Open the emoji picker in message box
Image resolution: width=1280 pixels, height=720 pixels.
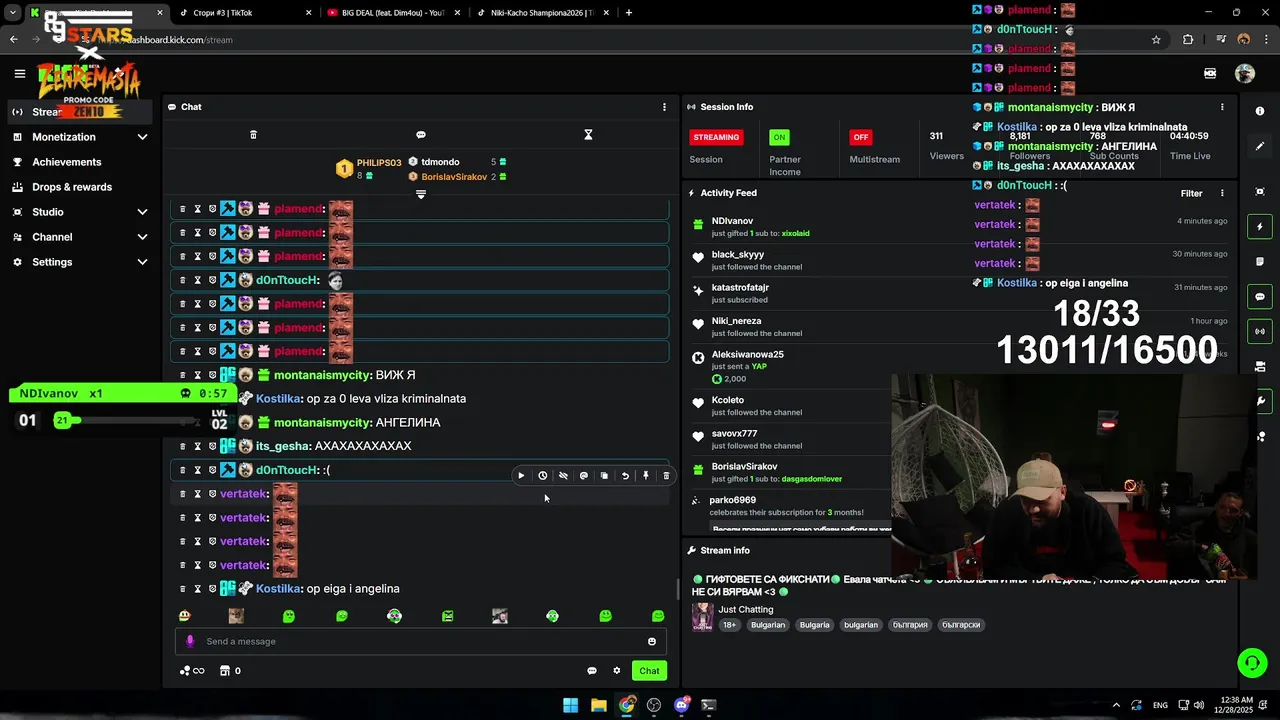pyautogui.click(x=652, y=642)
